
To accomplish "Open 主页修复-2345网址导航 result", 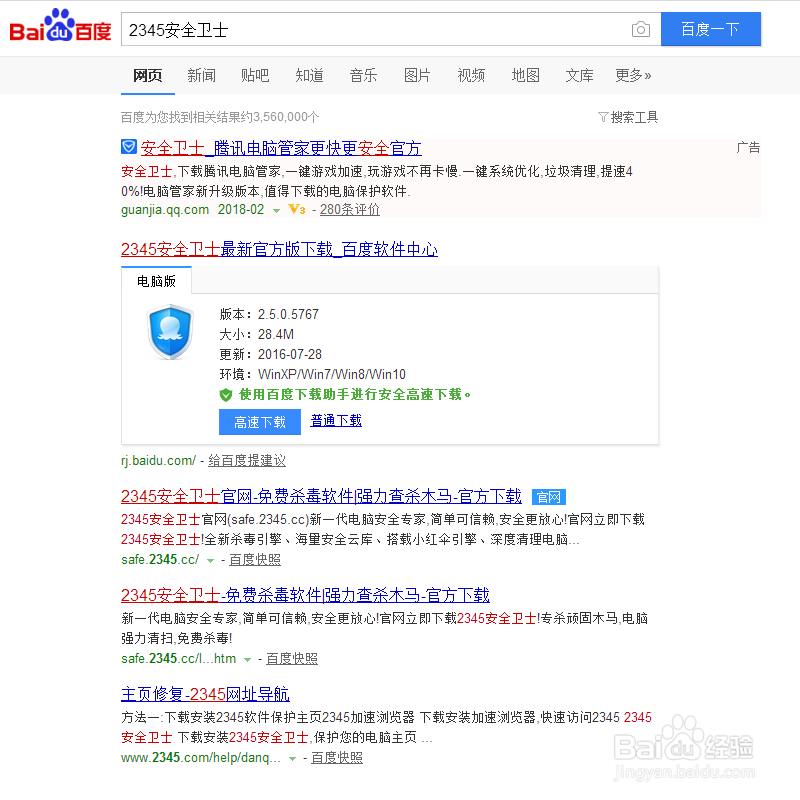I will coord(205,694).
